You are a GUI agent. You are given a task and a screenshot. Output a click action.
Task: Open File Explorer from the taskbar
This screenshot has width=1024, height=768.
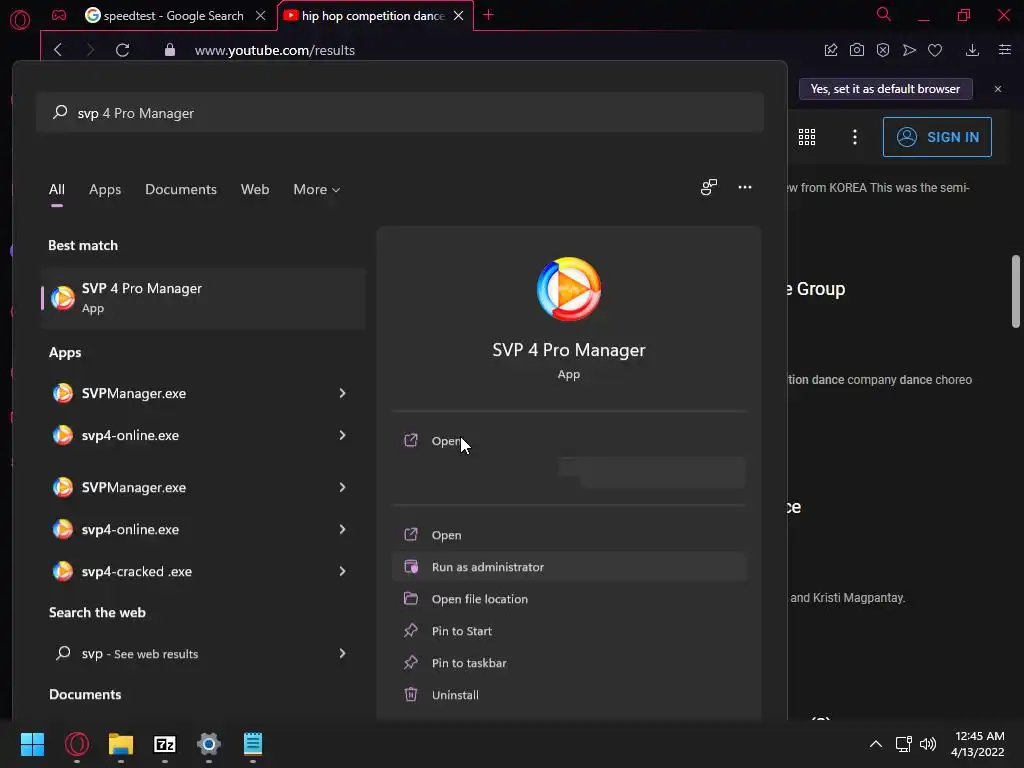point(121,744)
